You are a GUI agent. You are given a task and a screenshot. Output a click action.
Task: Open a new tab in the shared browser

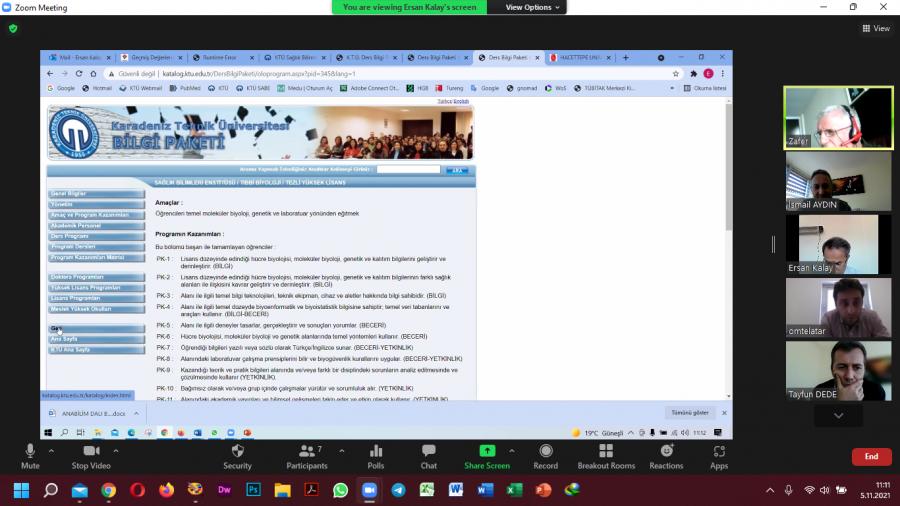click(x=626, y=57)
